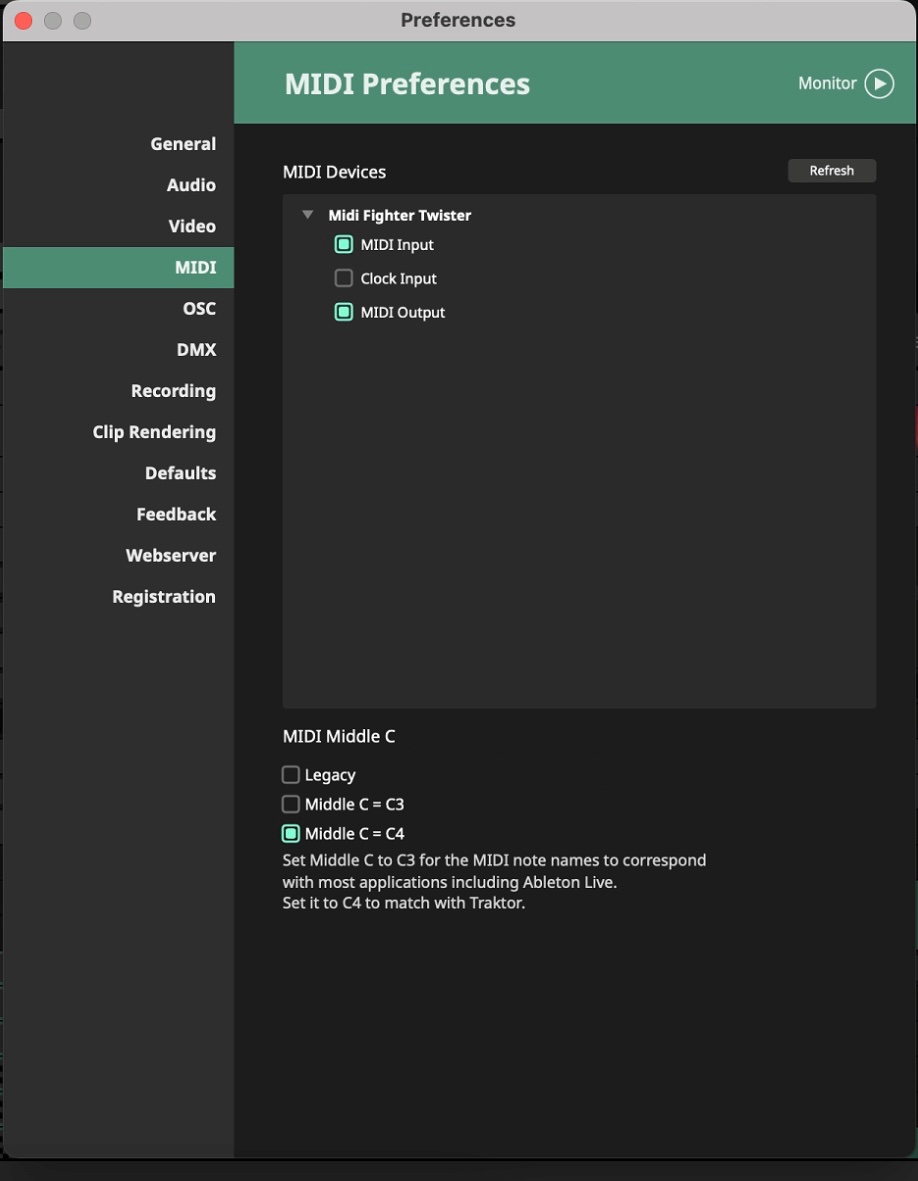Uncheck the MIDI Output checkbox
This screenshot has height=1181, width=918.
tap(344, 313)
